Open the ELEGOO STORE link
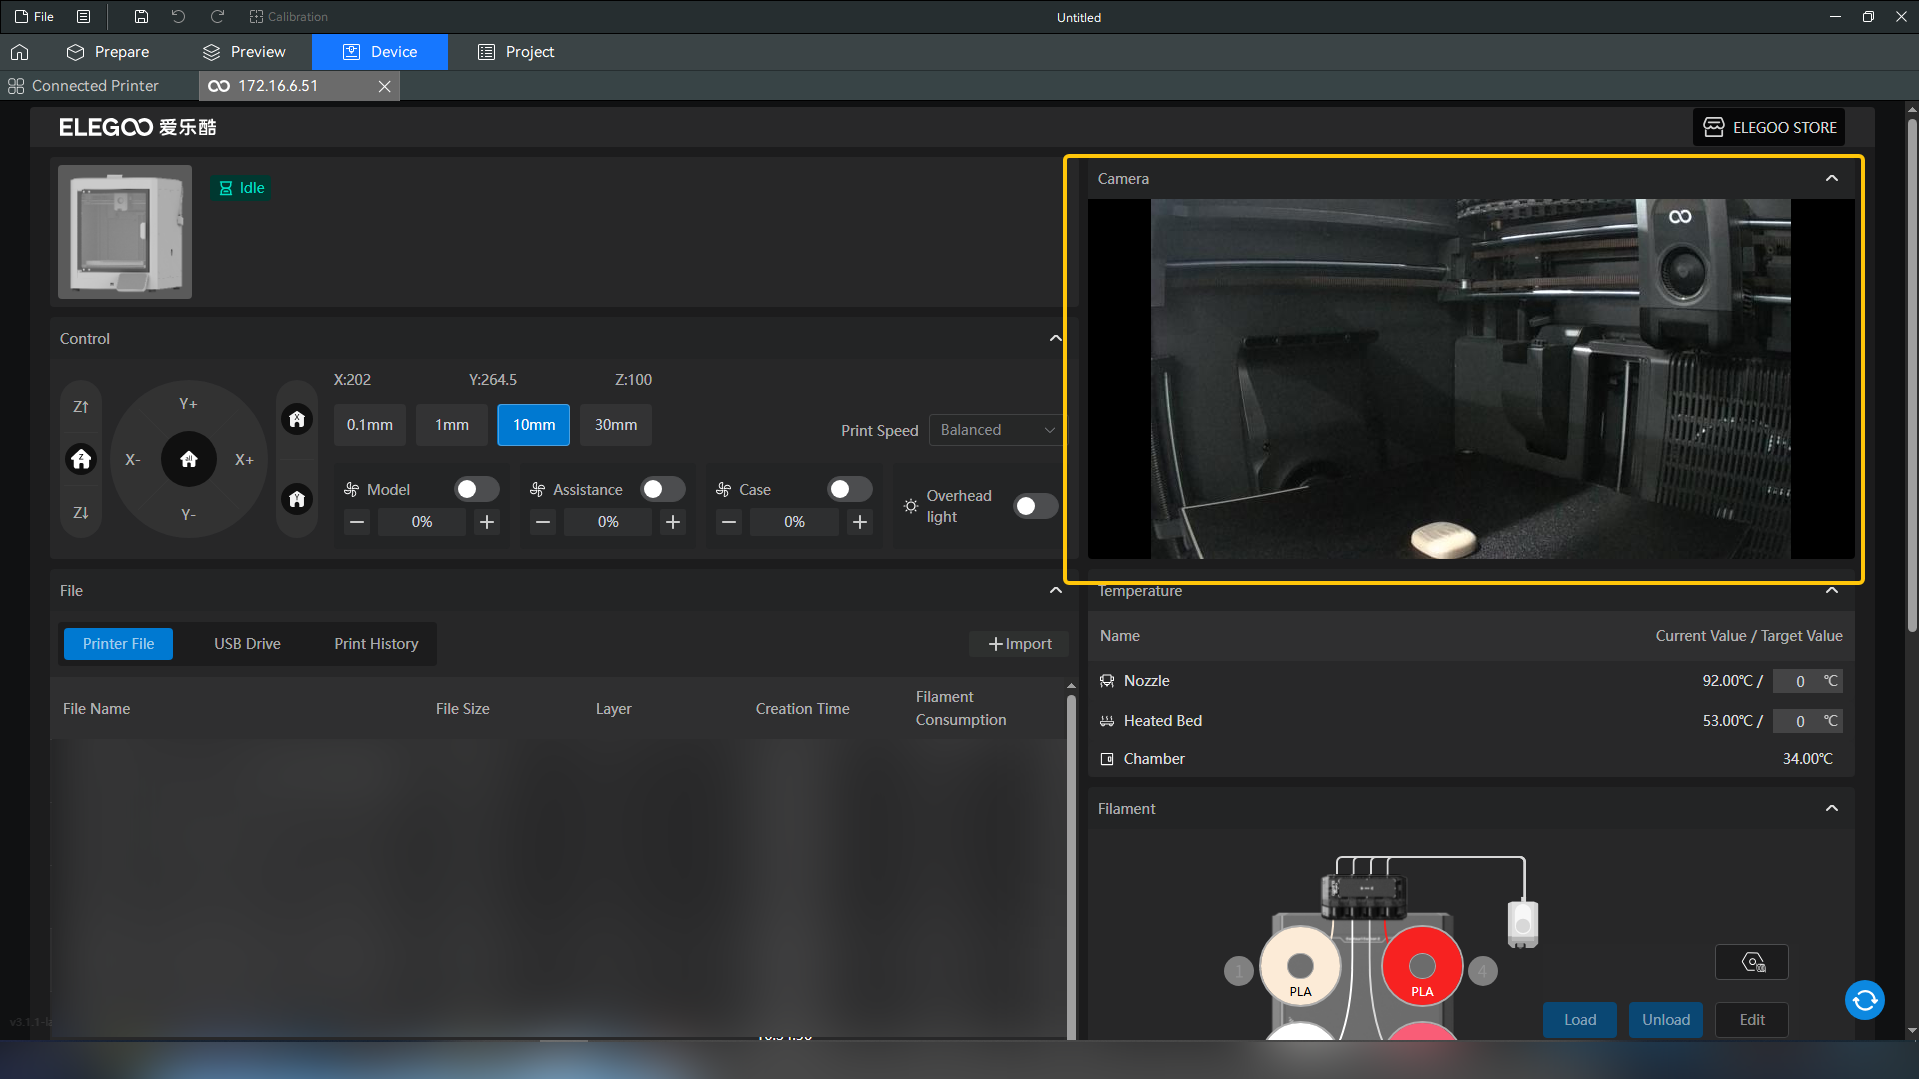 tap(1769, 127)
